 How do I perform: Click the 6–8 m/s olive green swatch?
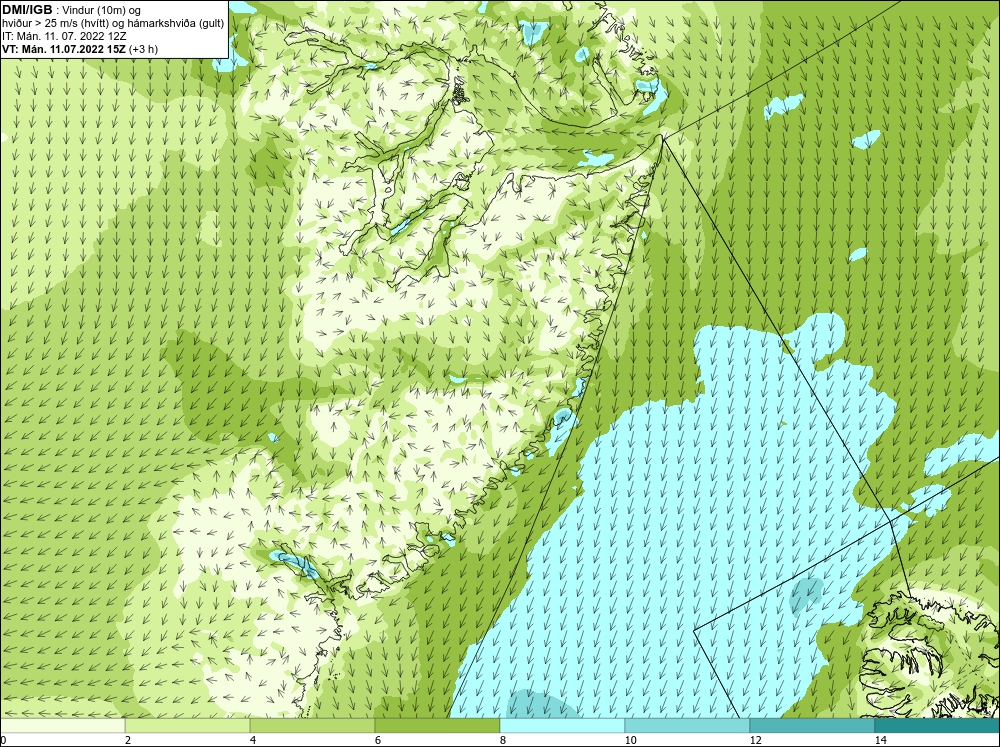tap(438, 725)
